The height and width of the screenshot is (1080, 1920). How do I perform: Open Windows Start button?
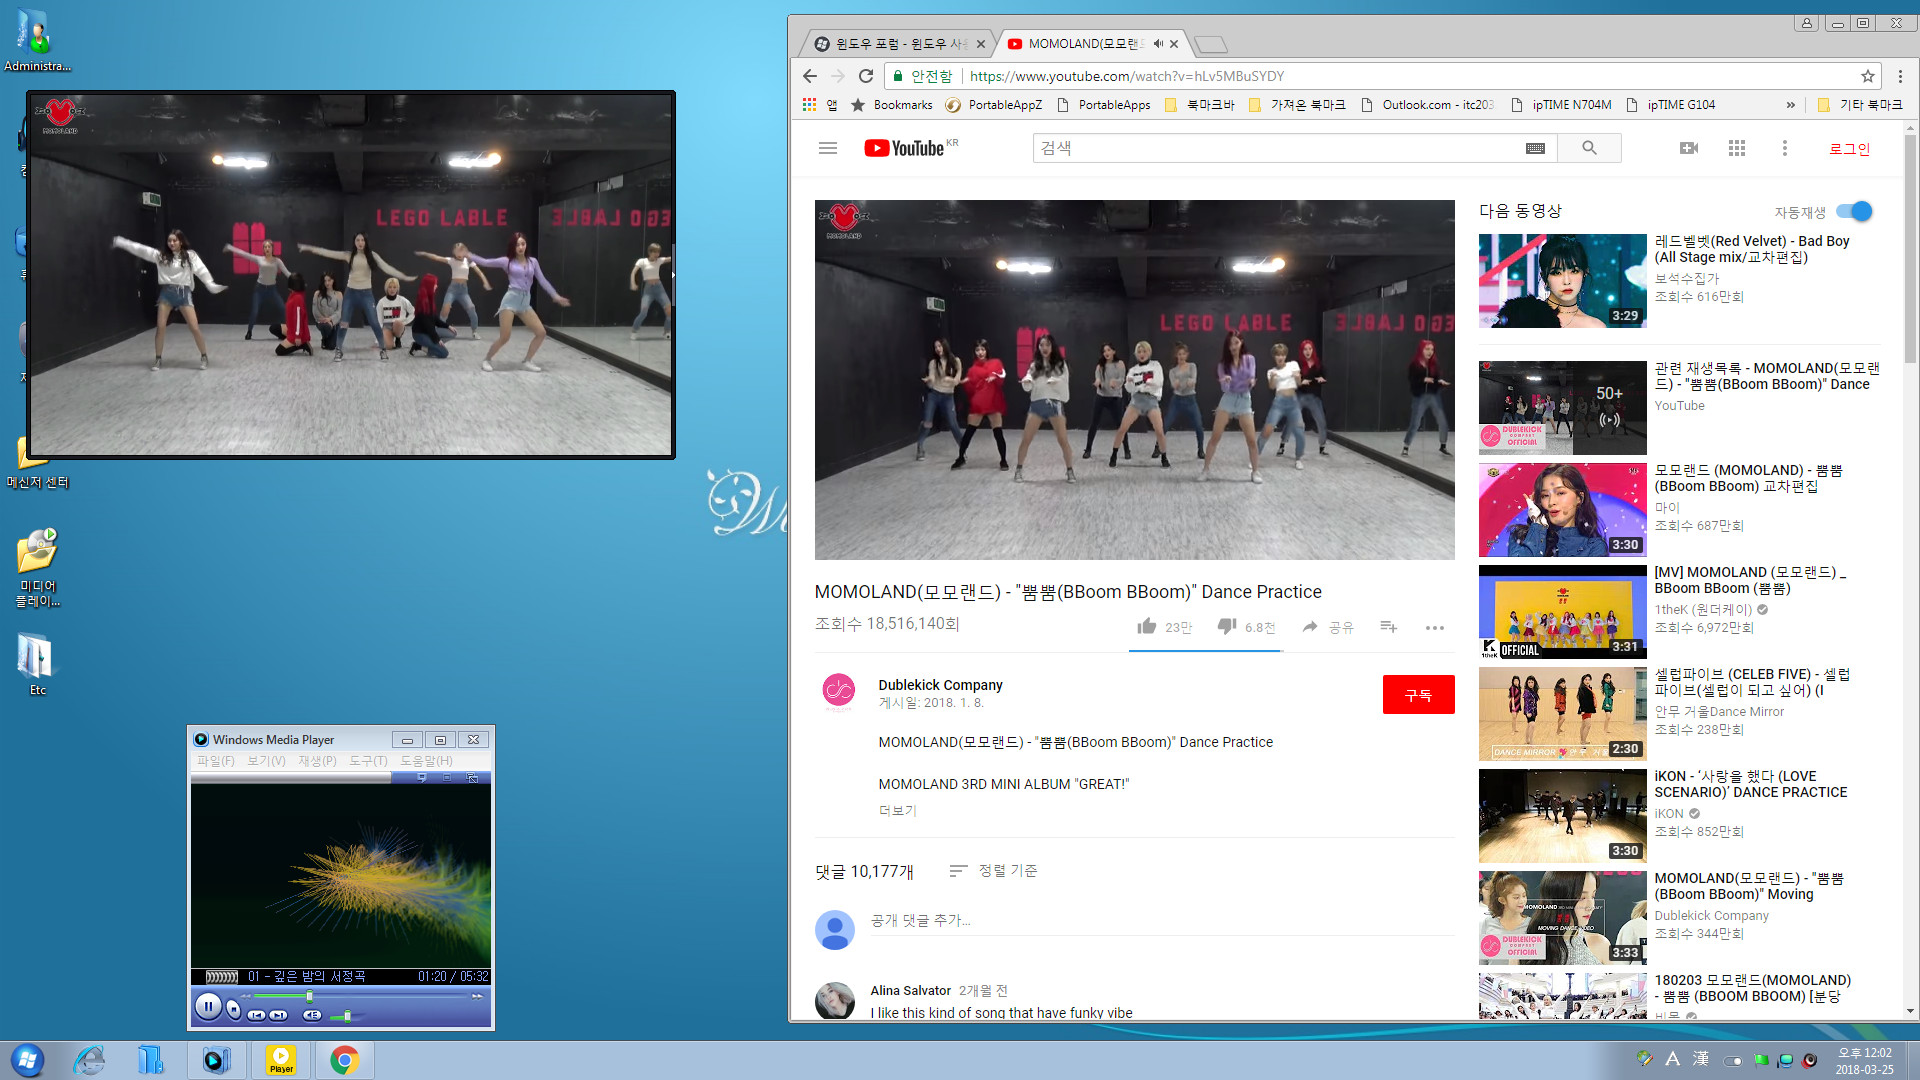click(x=27, y=1060)
